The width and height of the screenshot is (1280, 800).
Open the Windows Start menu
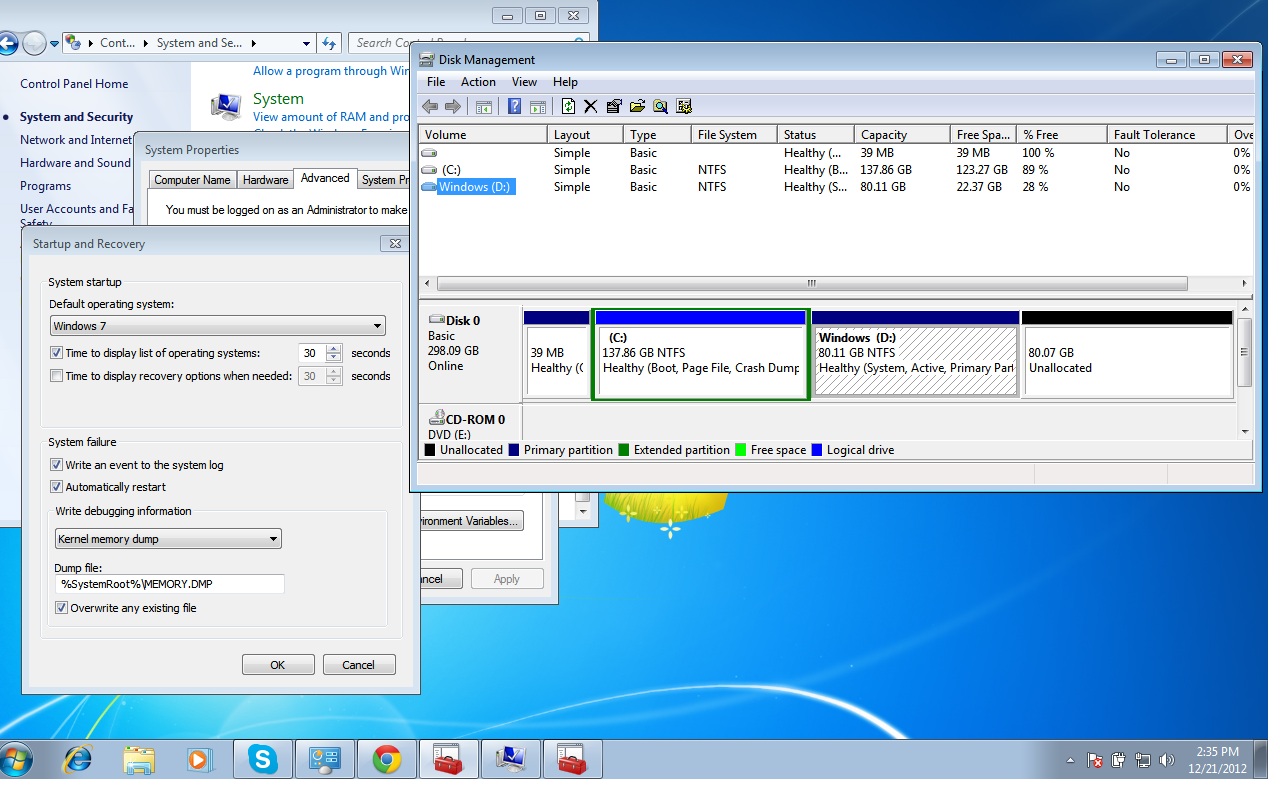click(17, 760)
